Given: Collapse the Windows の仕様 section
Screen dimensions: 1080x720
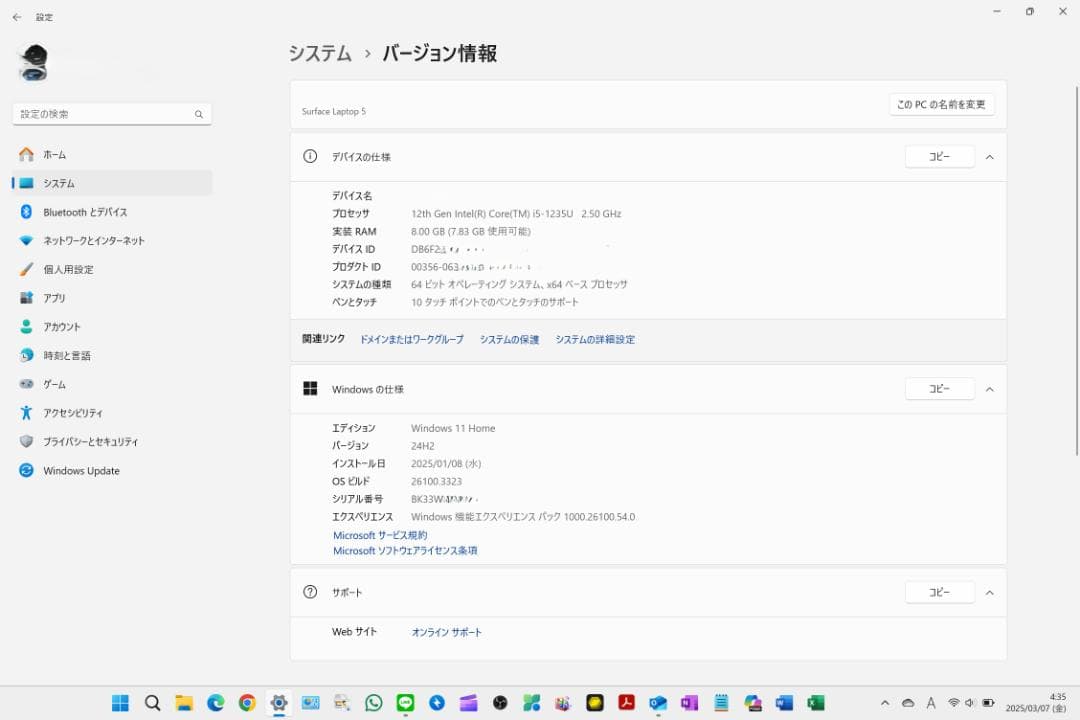Looking at the screenshot, I should point(989,389).
